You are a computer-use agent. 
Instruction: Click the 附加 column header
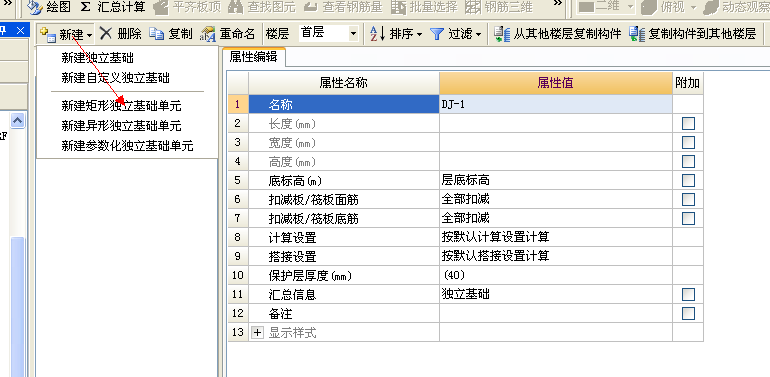[688, 83]
